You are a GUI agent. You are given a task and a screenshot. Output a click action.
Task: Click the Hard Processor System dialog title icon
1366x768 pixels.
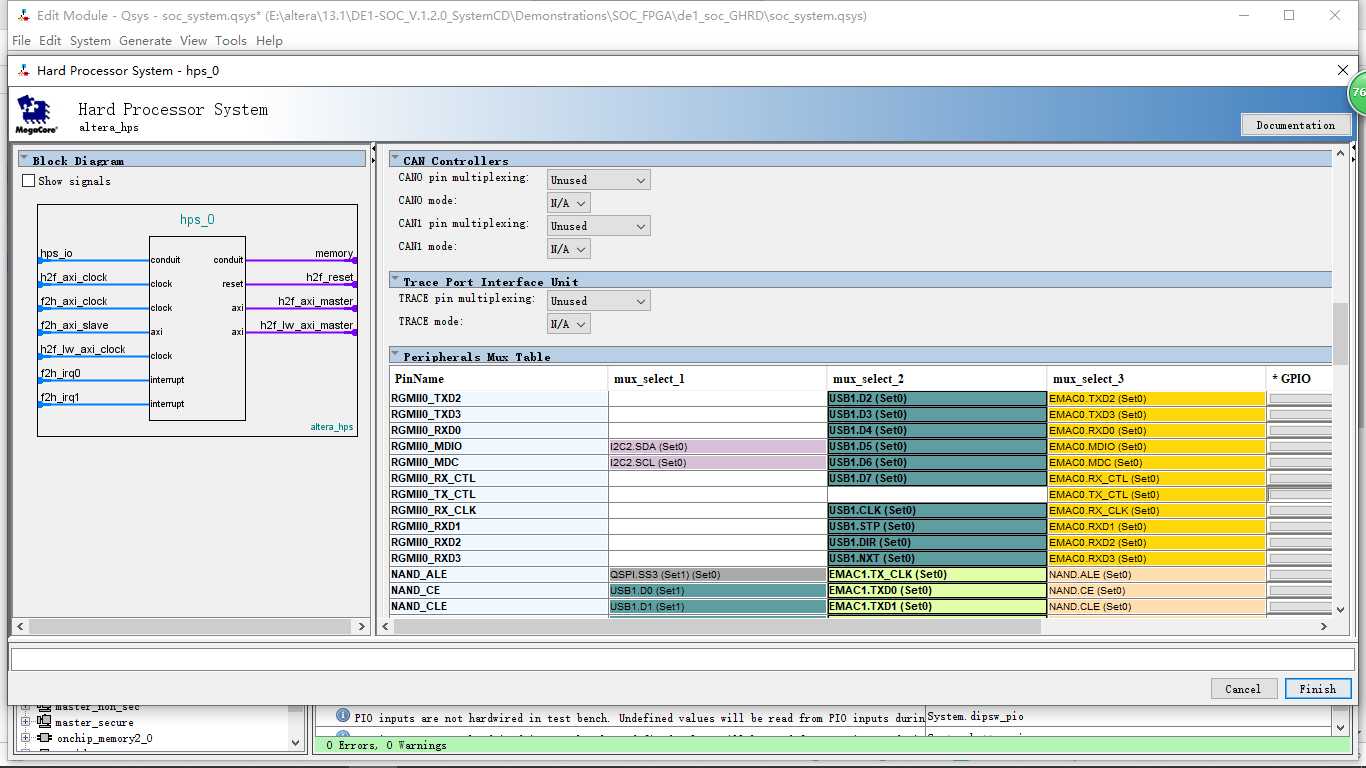pos(24,70)
